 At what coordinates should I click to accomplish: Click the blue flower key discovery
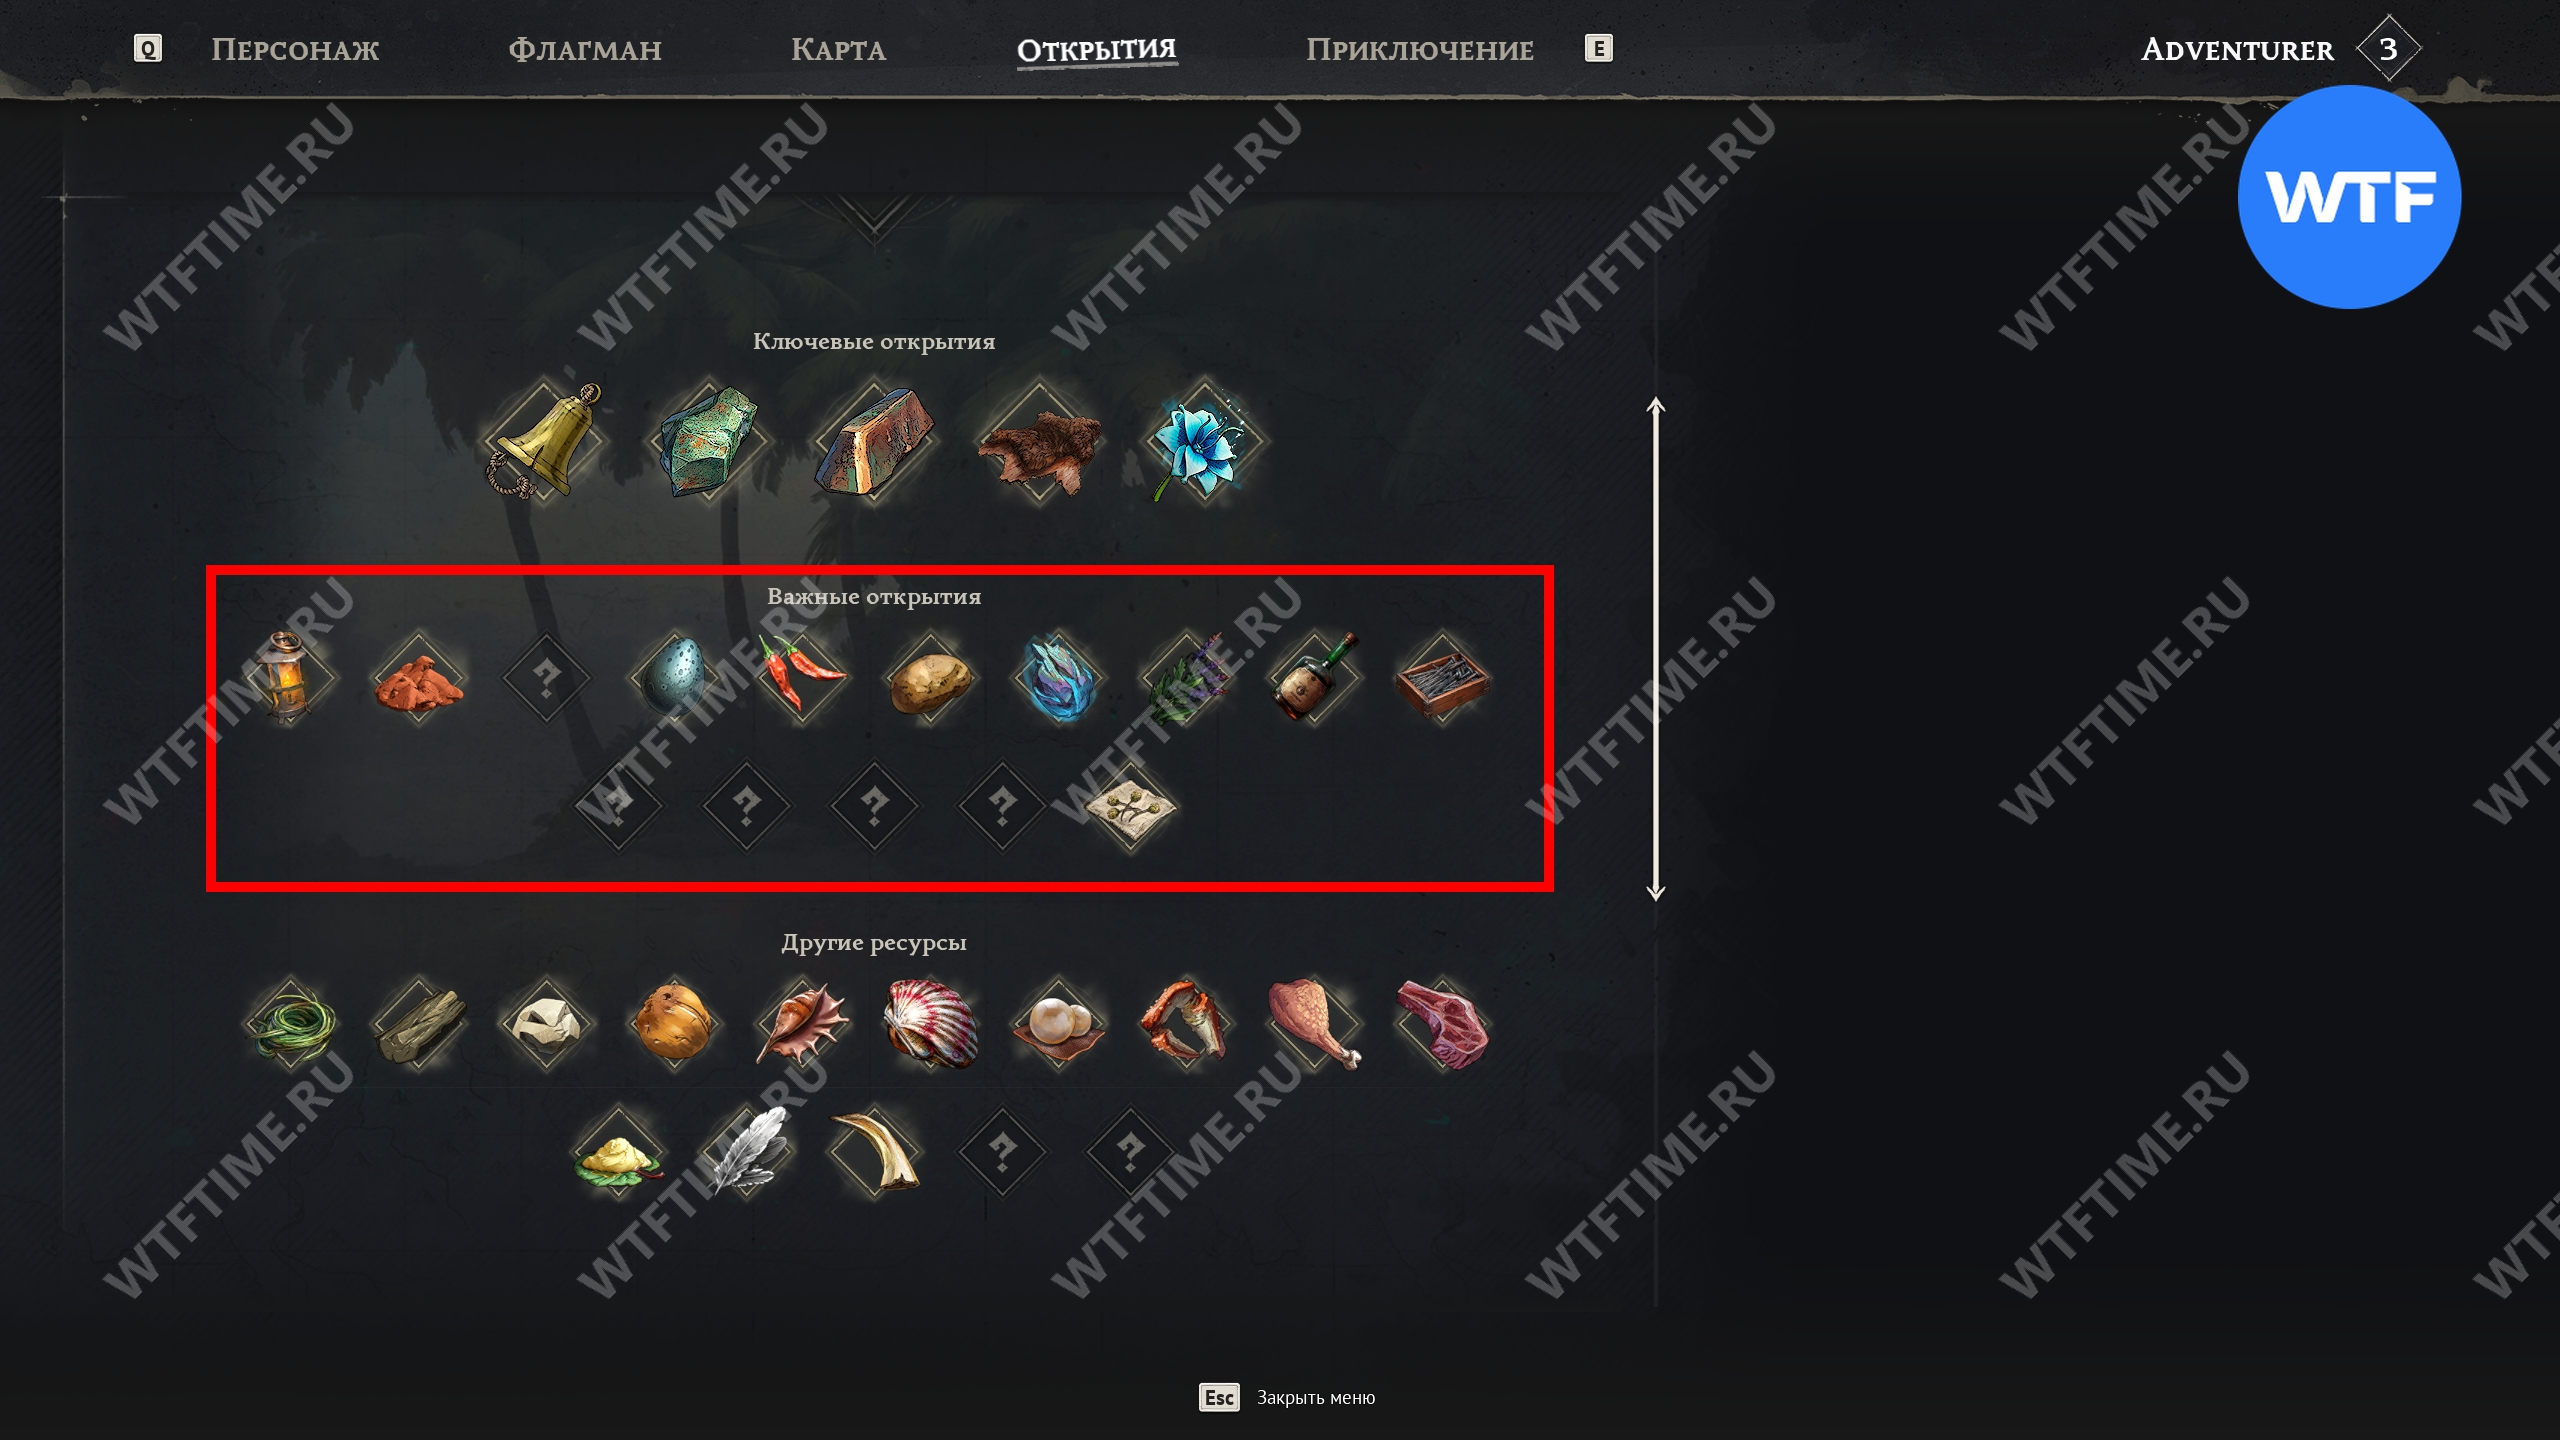coord(1203,441)
